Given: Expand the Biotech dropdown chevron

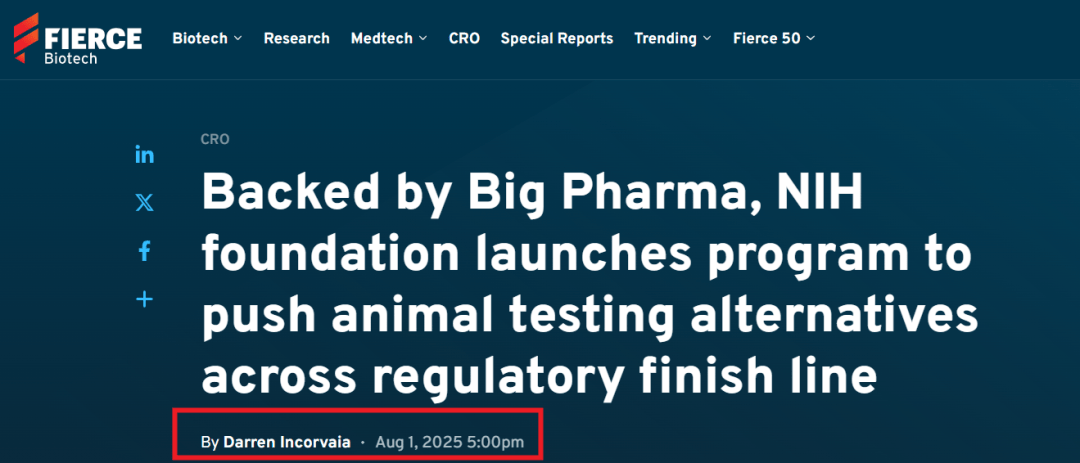Looking at the screenshot, I should tap(238, 39).
